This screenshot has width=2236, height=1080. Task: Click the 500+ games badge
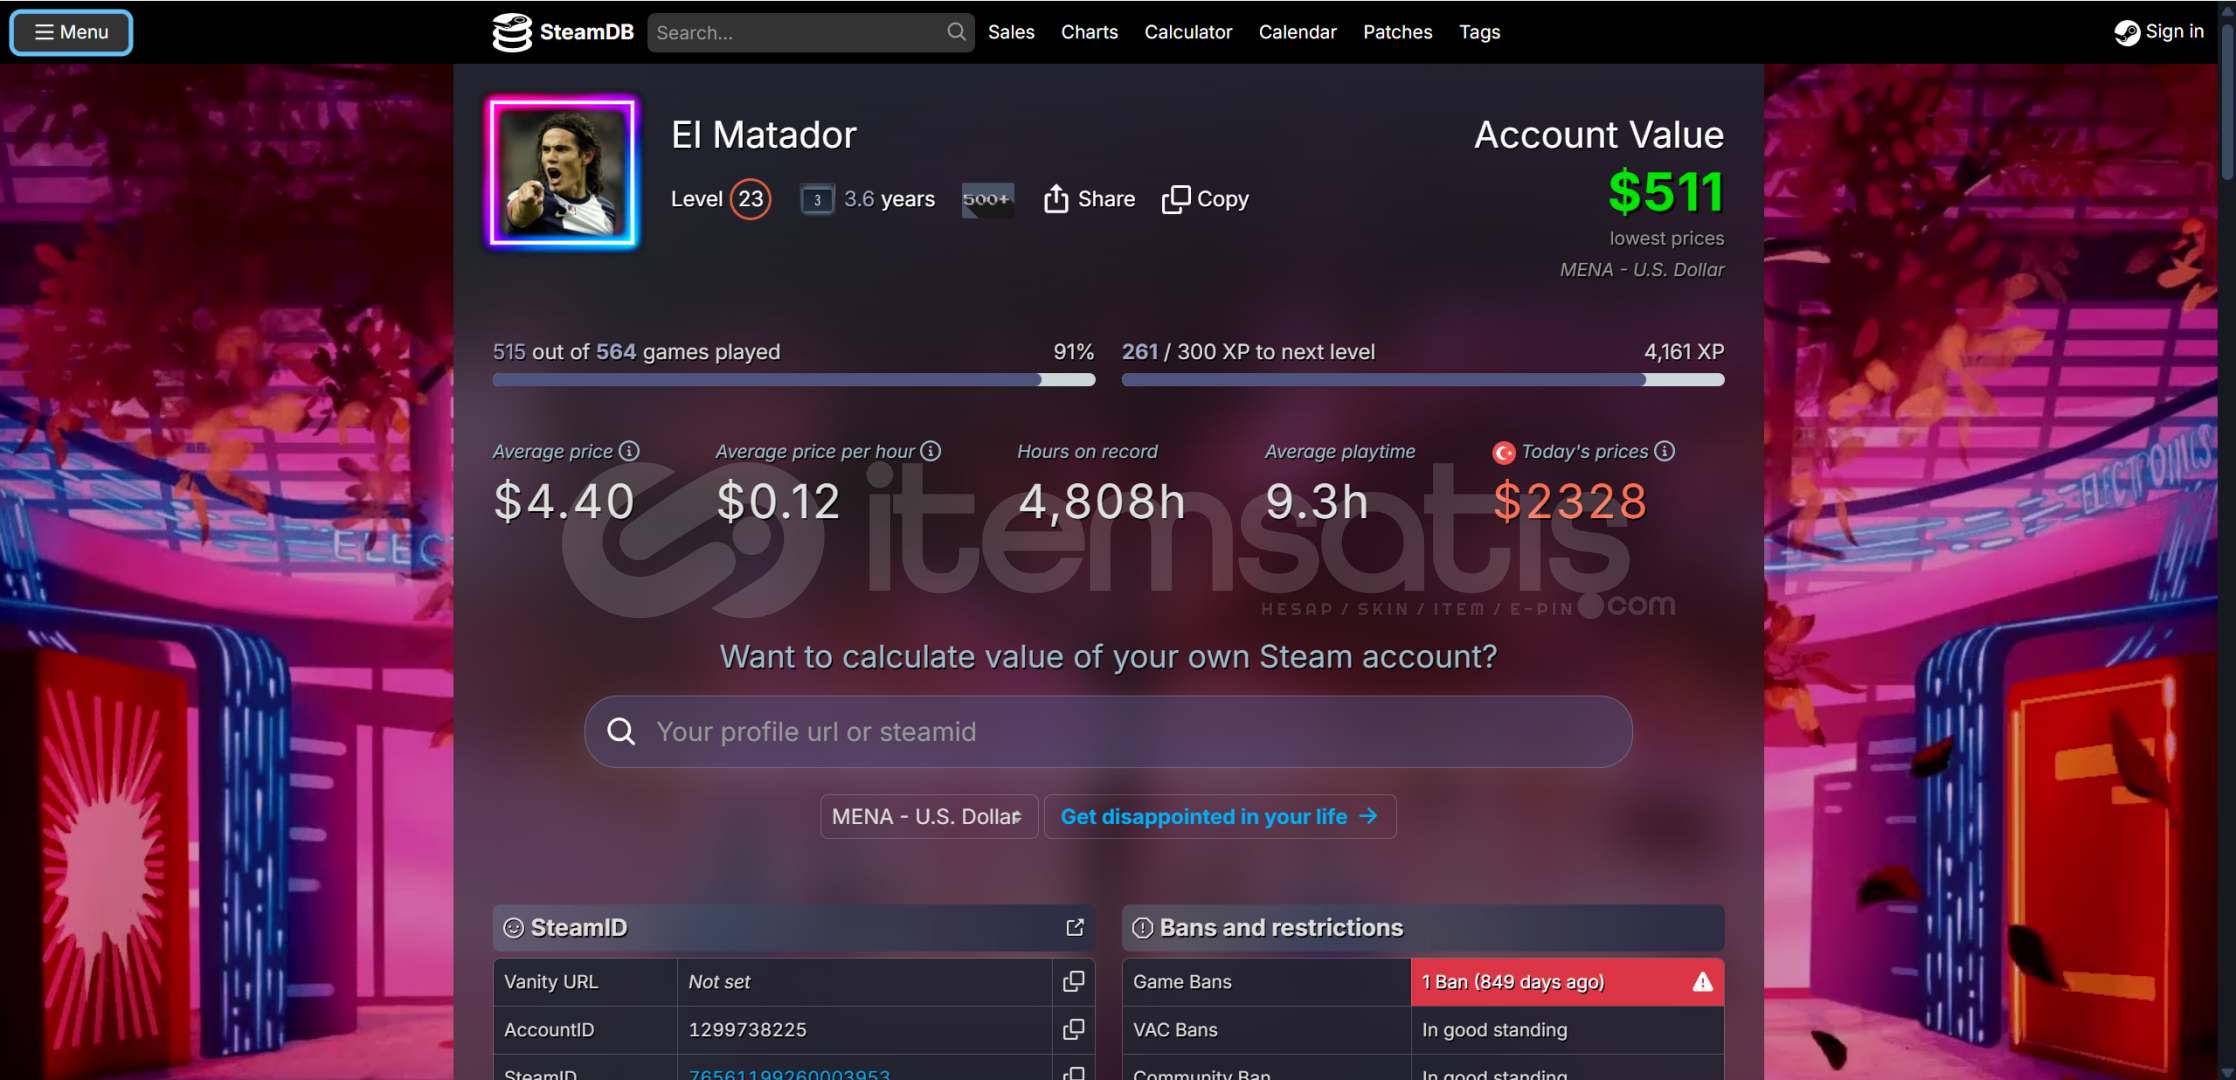point(987,199)
